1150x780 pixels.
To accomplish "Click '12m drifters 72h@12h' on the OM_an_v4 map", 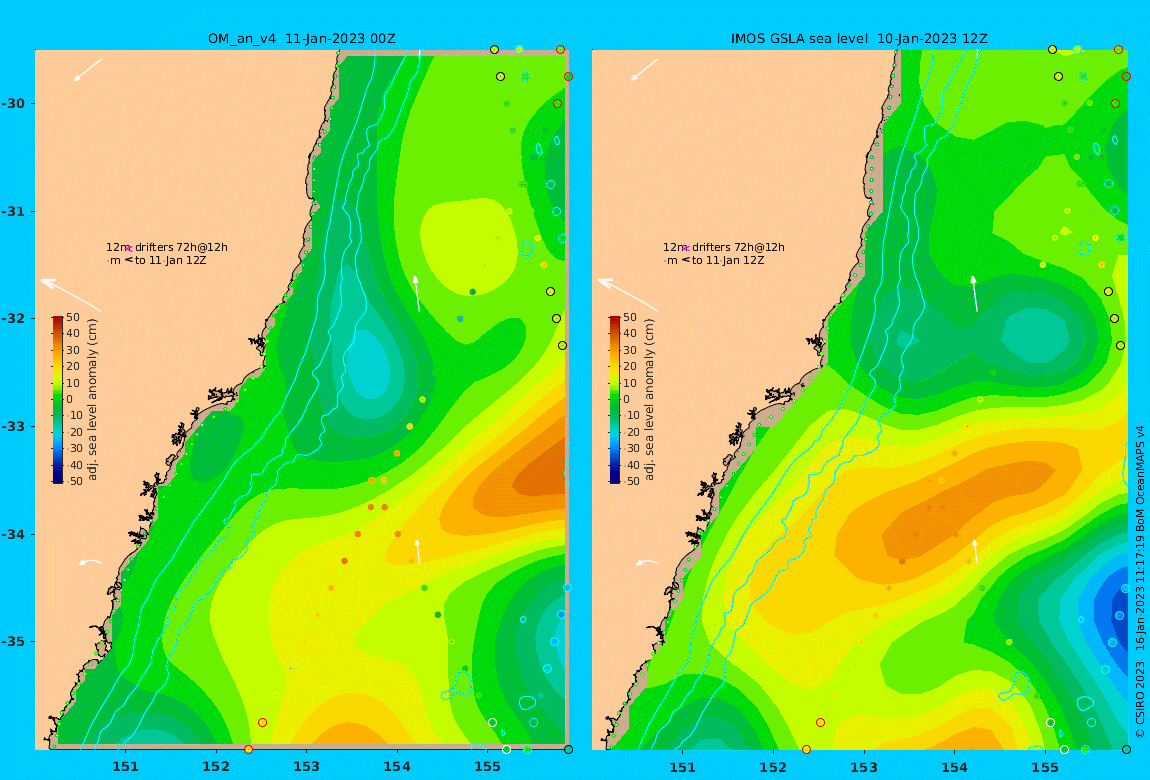I will pos(167,247).
